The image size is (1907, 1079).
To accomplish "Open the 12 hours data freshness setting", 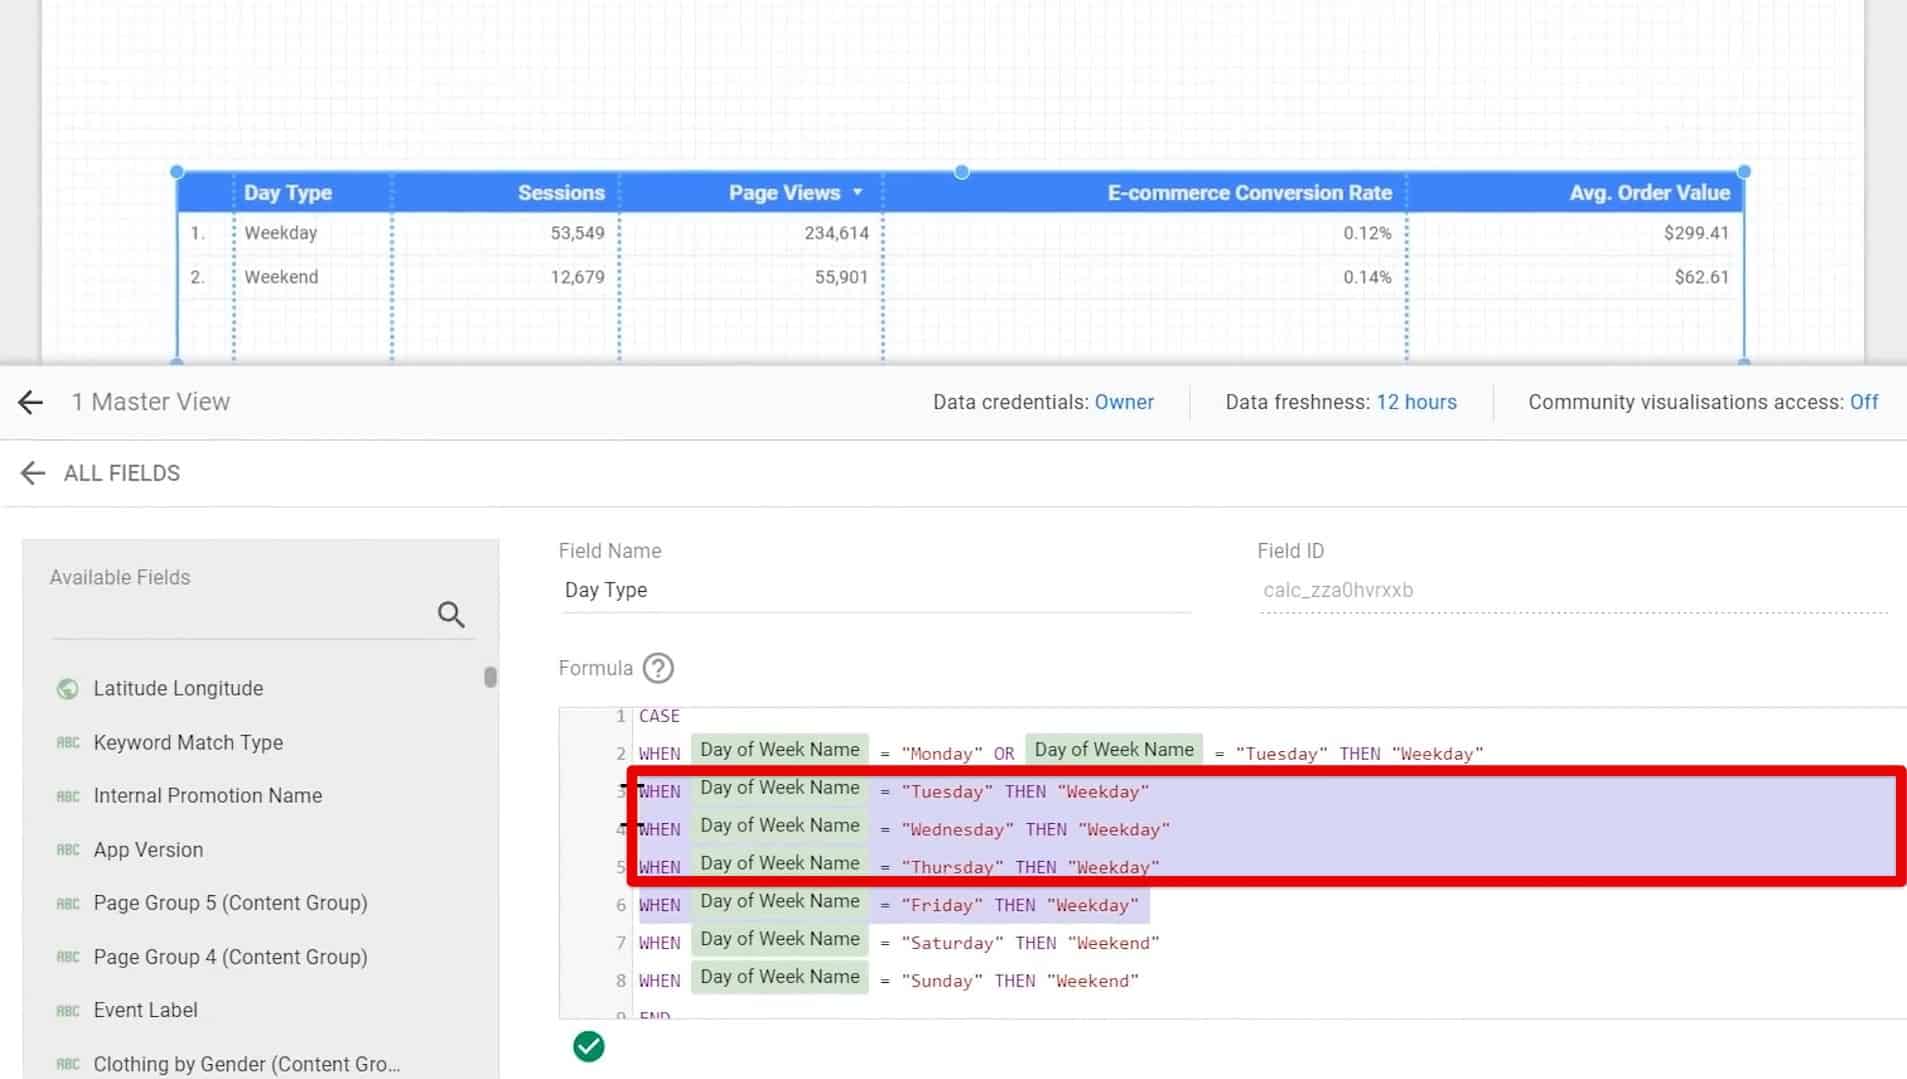I will [x=1416, y=402].
